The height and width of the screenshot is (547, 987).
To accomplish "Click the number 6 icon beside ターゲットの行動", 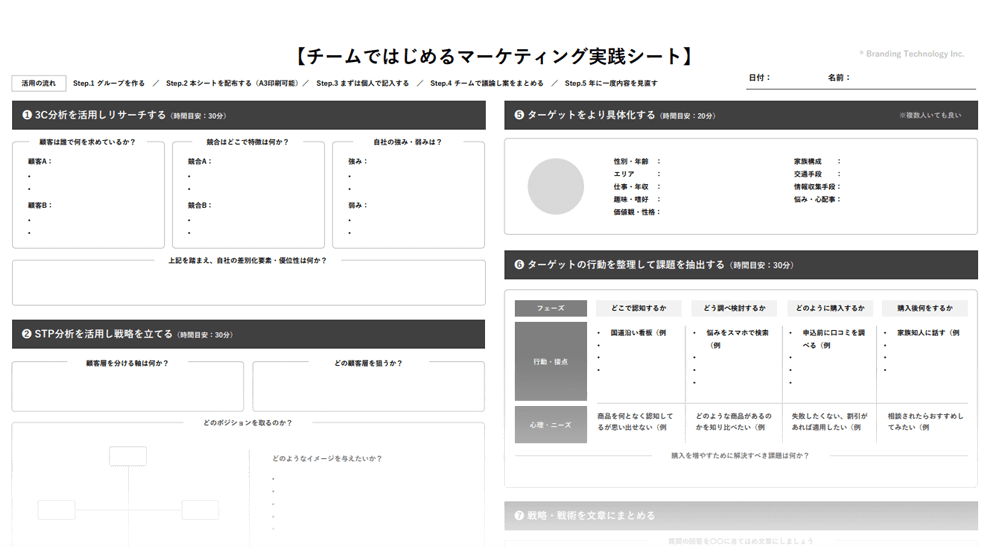I will click(x=519, y=265).
